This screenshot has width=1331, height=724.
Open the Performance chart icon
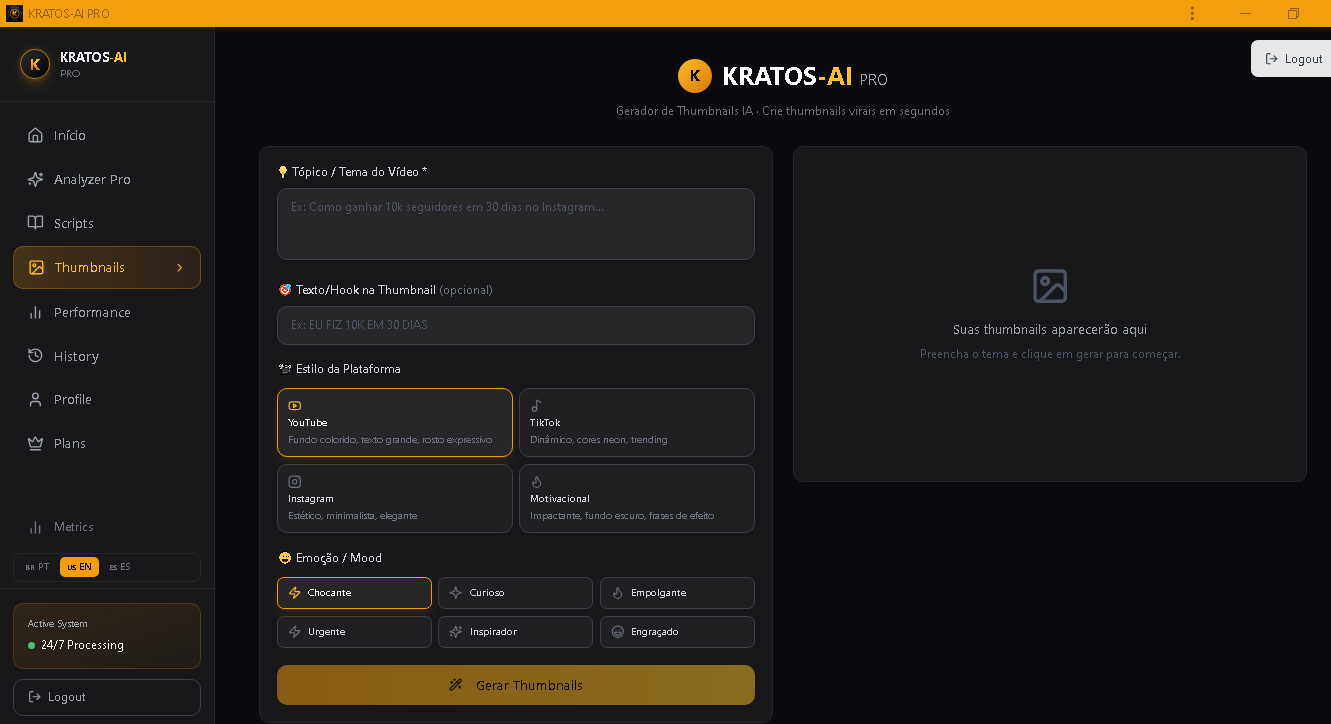(36, 312)
